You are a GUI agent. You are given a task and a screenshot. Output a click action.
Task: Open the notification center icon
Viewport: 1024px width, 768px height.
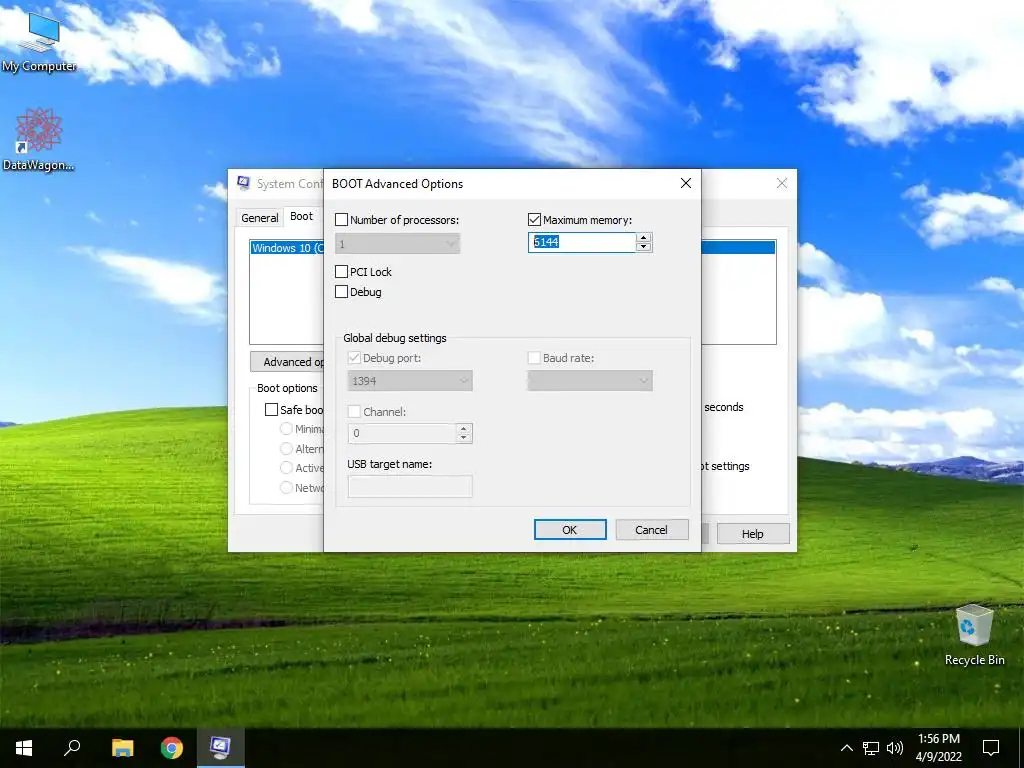(991, 748)
